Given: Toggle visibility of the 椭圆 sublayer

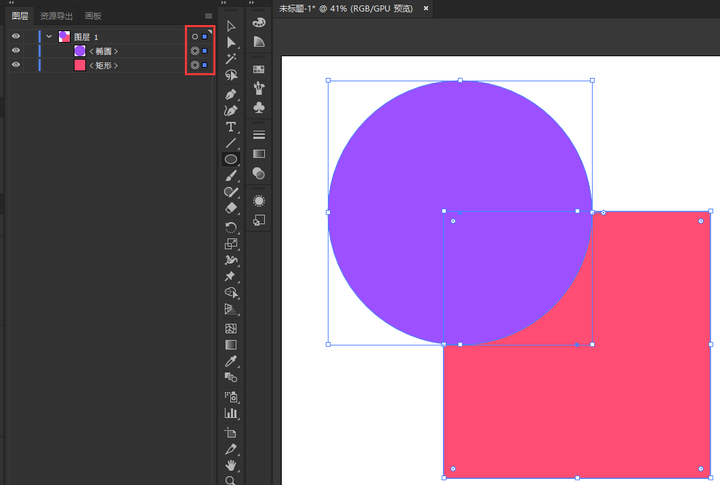Looking at the screenshot, I should tap(16, 51).
